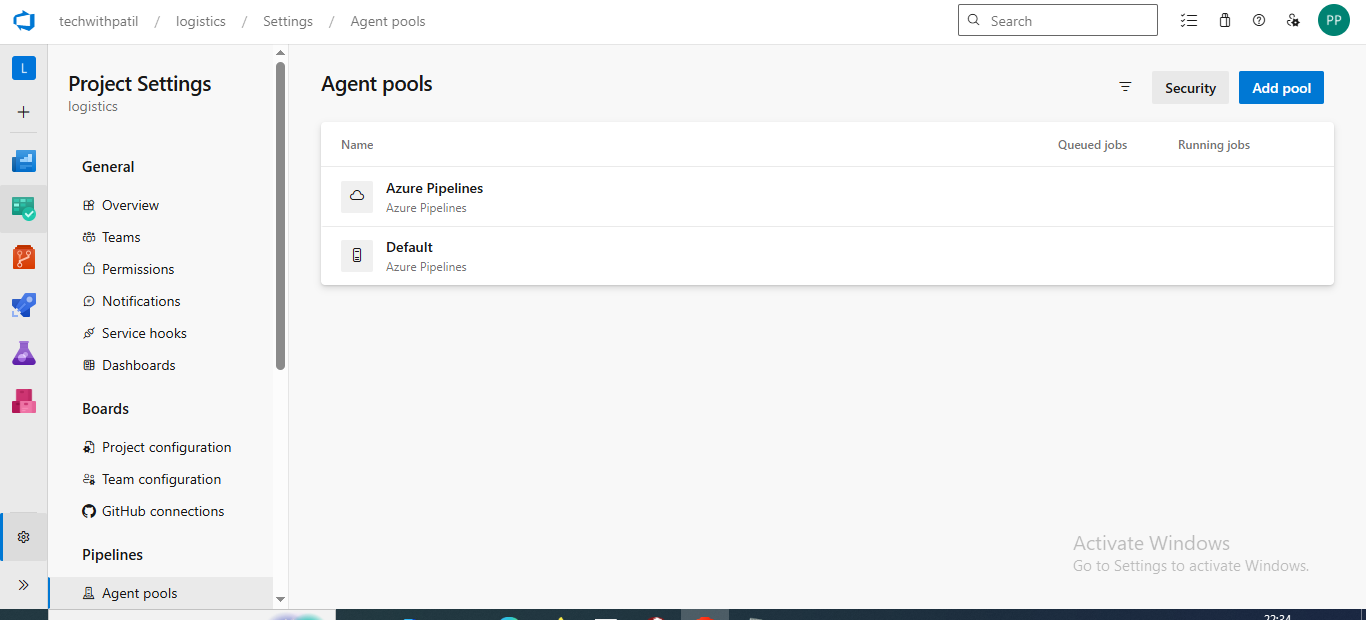Open Test Plans flask icon
Screen dimensions: 1366x620
click(x=24, y=353)
